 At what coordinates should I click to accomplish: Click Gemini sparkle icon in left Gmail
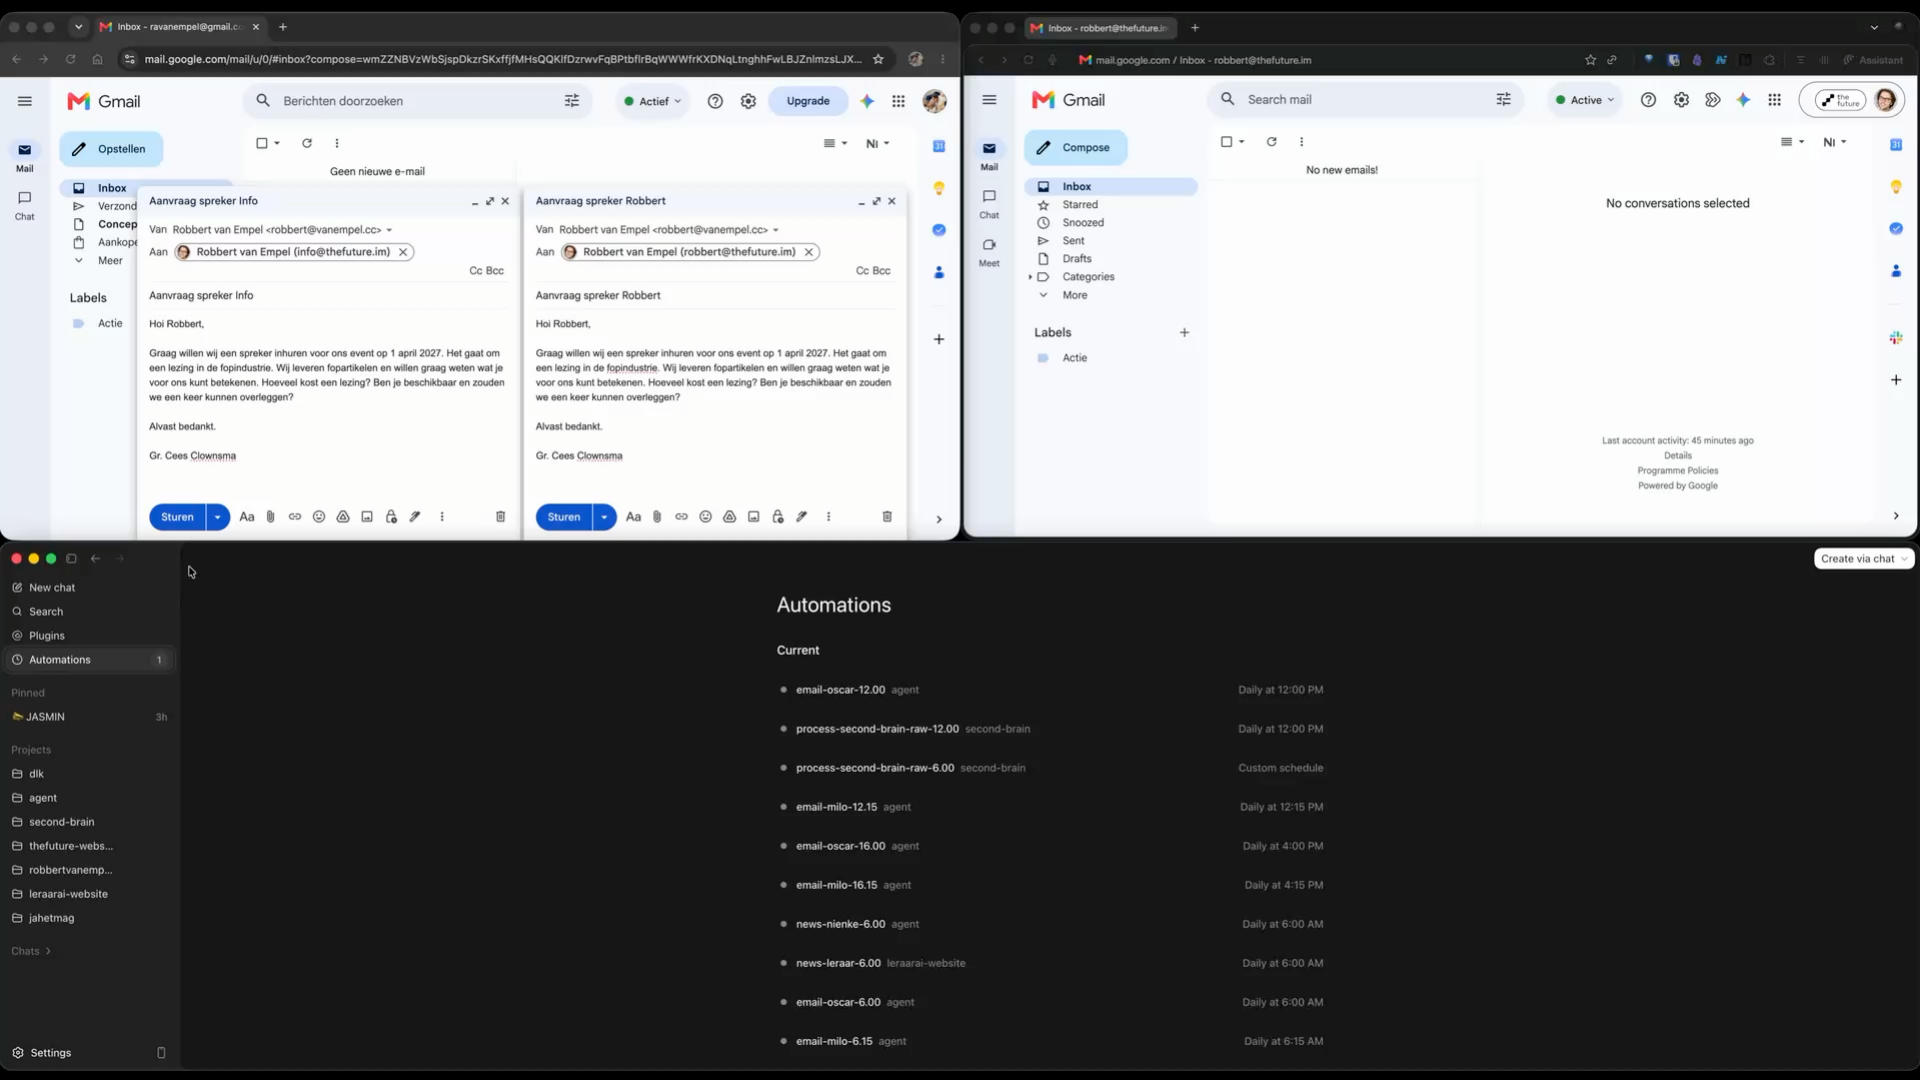click(x=867, y=101)
